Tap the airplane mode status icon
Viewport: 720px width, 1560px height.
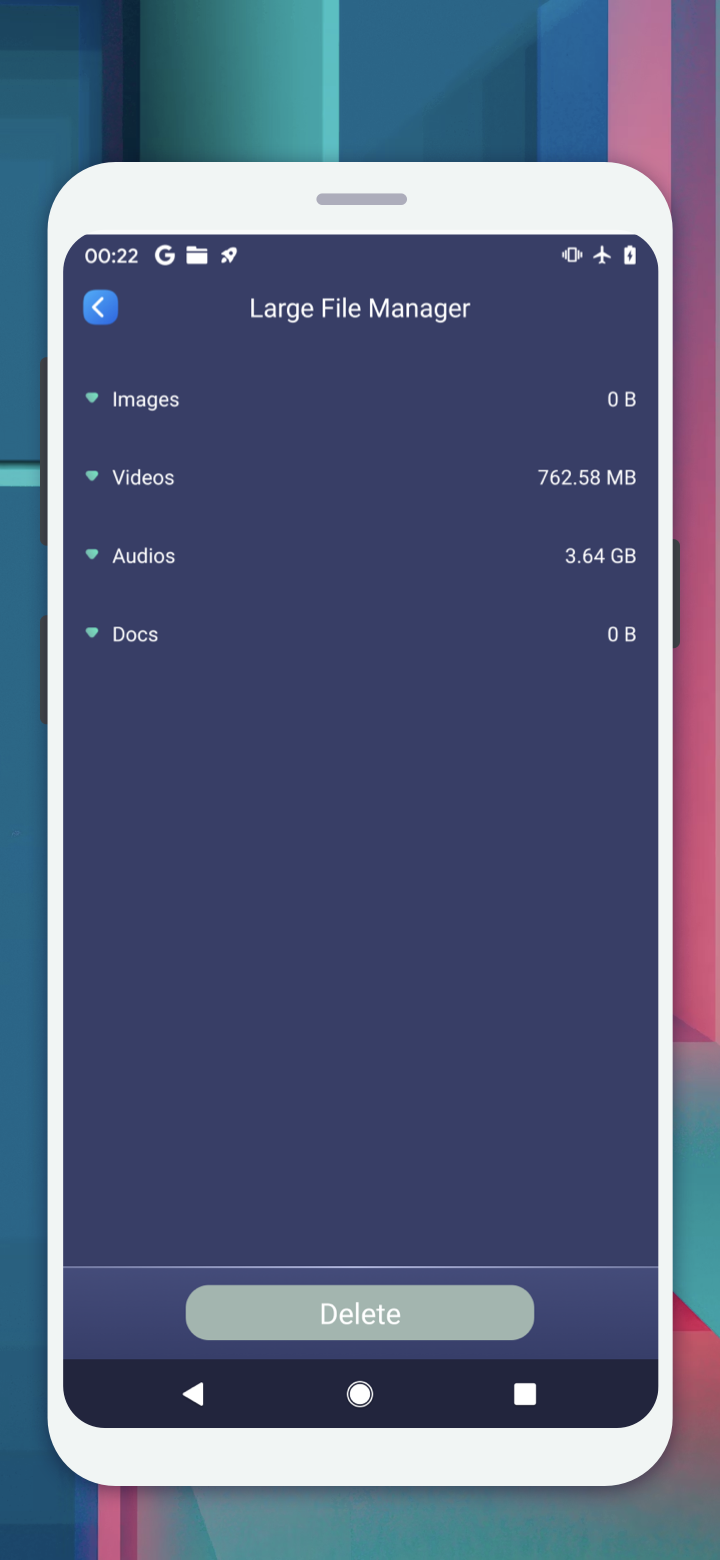pyautogui.click(x=602, y=256)
